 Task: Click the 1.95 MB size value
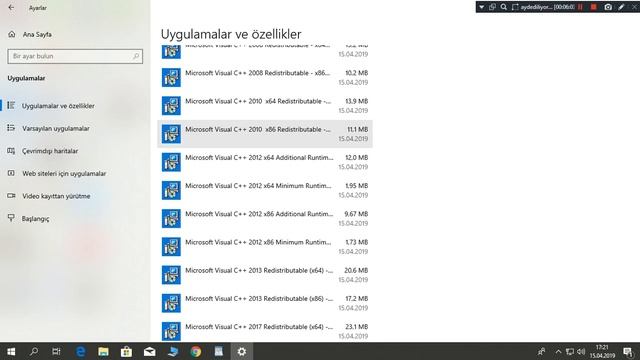(x=356, y=186)
